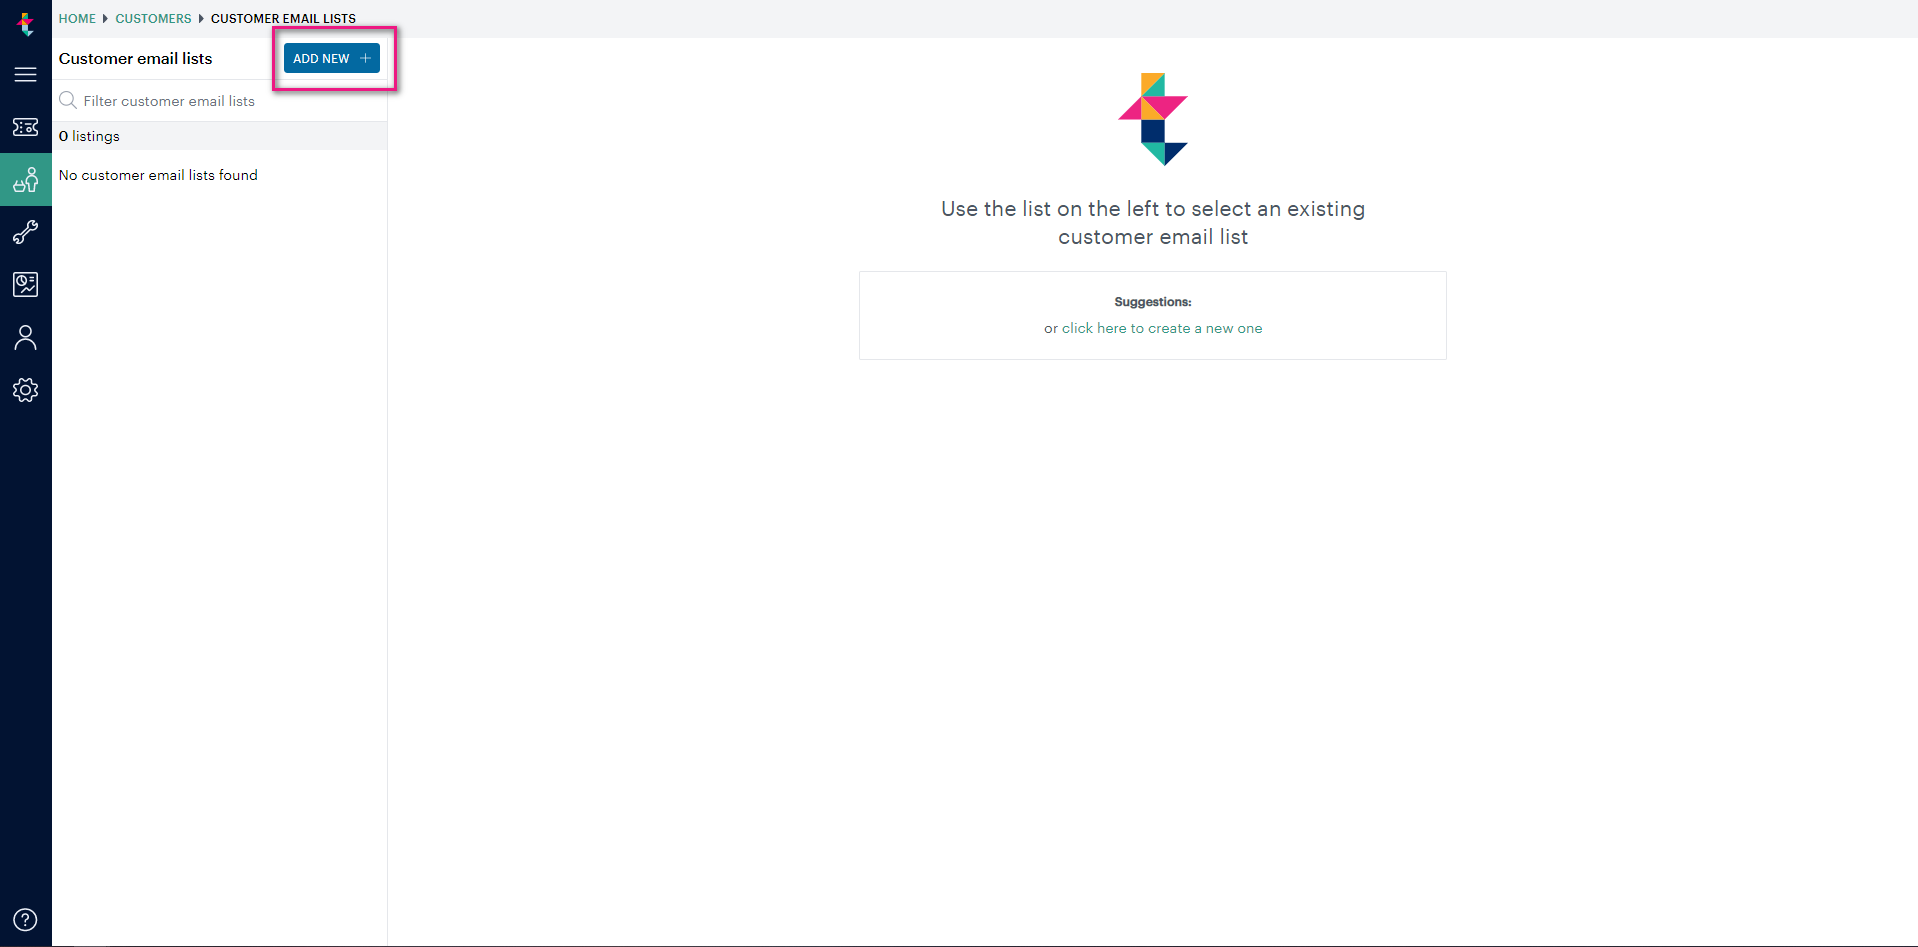Open the help question mark icon
1918x947 pixels.
tap(26, 920)
